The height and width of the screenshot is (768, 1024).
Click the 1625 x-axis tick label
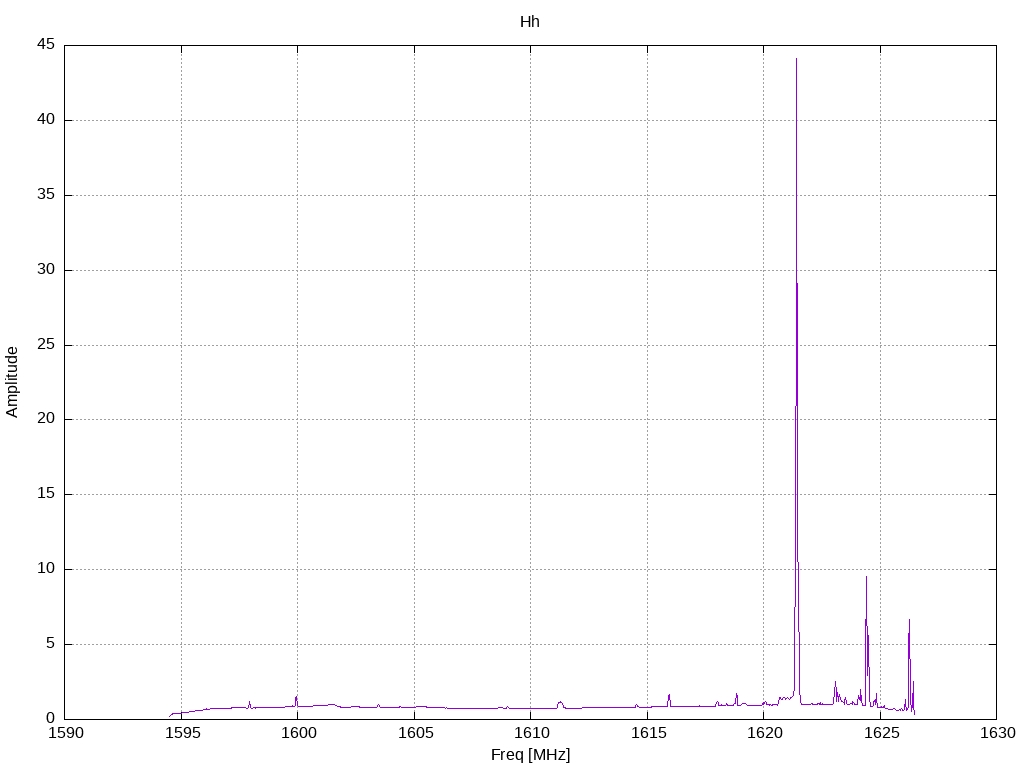click(880, 733)
